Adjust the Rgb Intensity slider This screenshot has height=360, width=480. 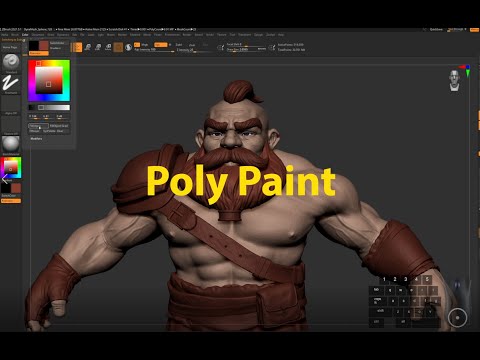point(154,50)
